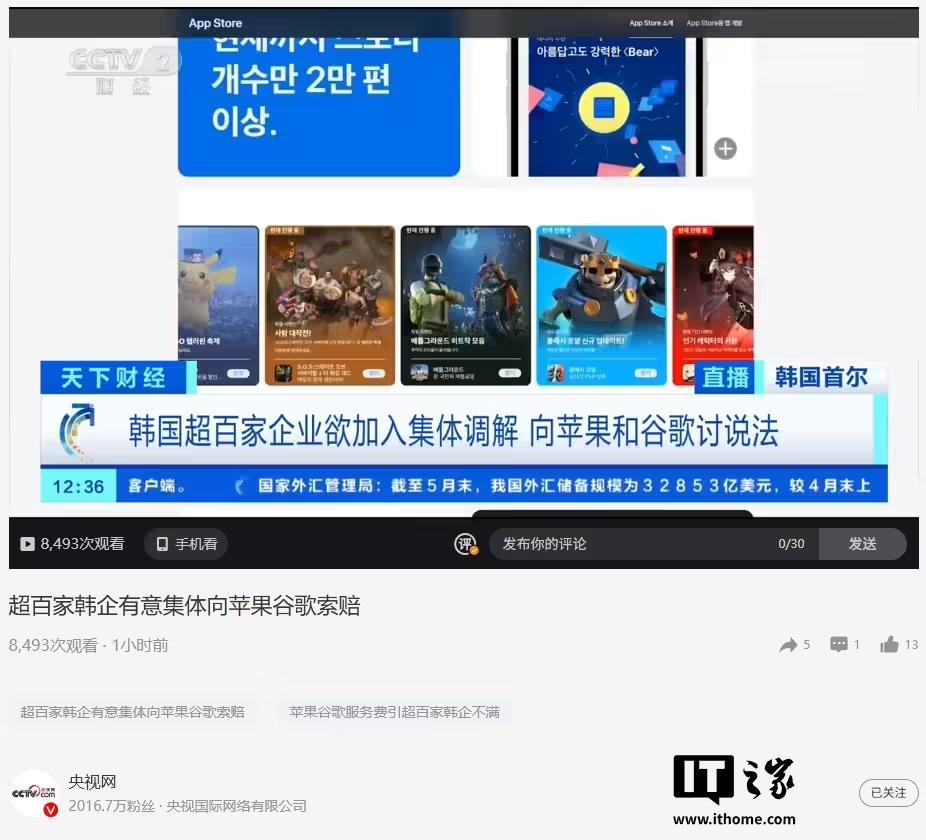Open 手机看 watch on phone button
The image size is (926, 840).
click(185, 544)
